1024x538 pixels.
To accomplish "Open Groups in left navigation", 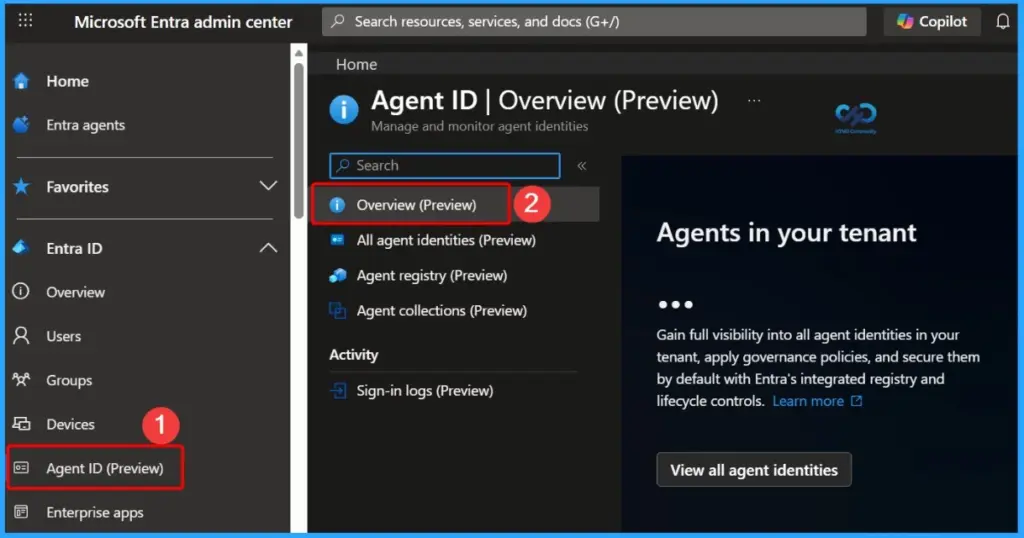I will tap(69, 380).
